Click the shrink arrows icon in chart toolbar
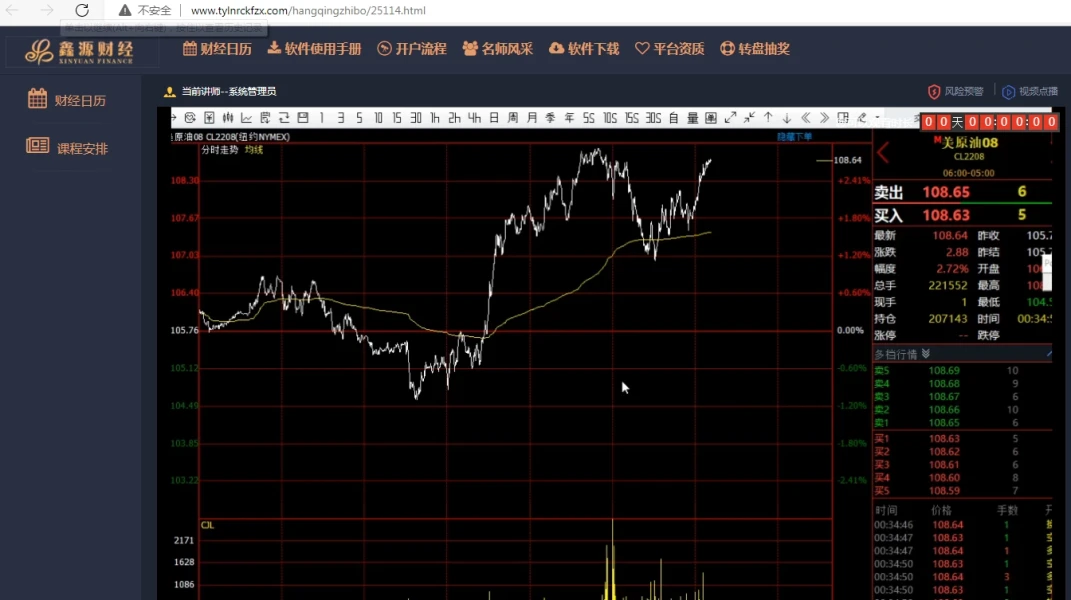Screen dimensions: 1071x600 [x=749, y=118]
